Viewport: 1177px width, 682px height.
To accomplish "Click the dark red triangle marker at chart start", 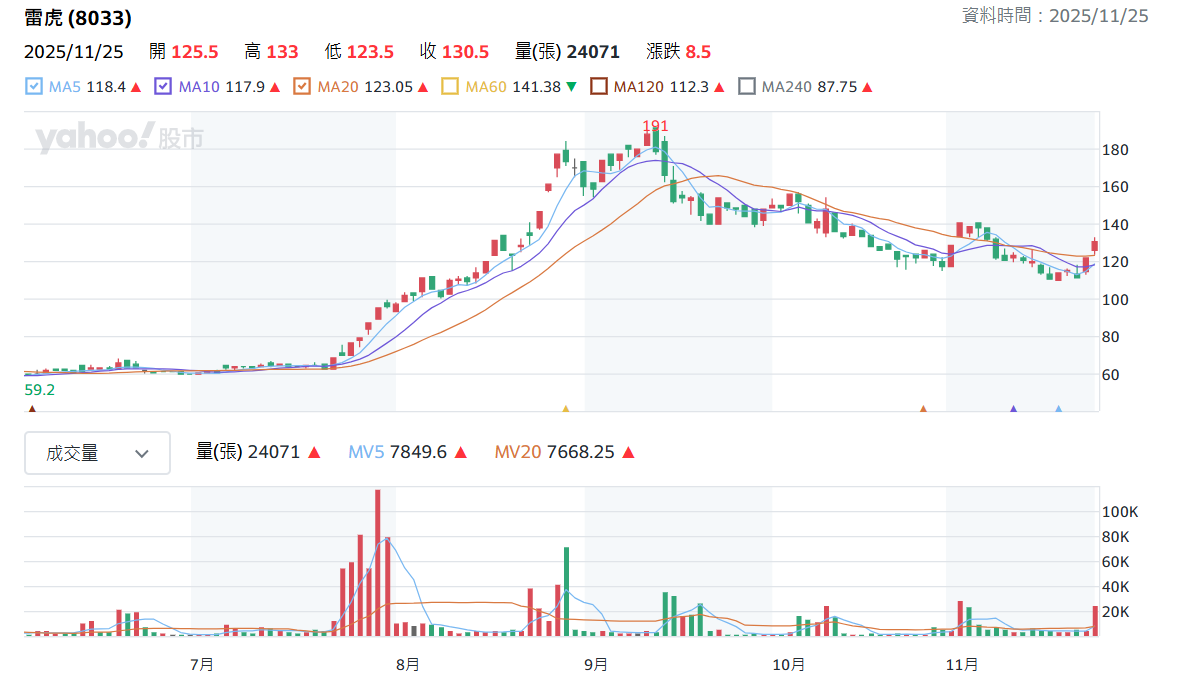I will [x=32, y=409].
